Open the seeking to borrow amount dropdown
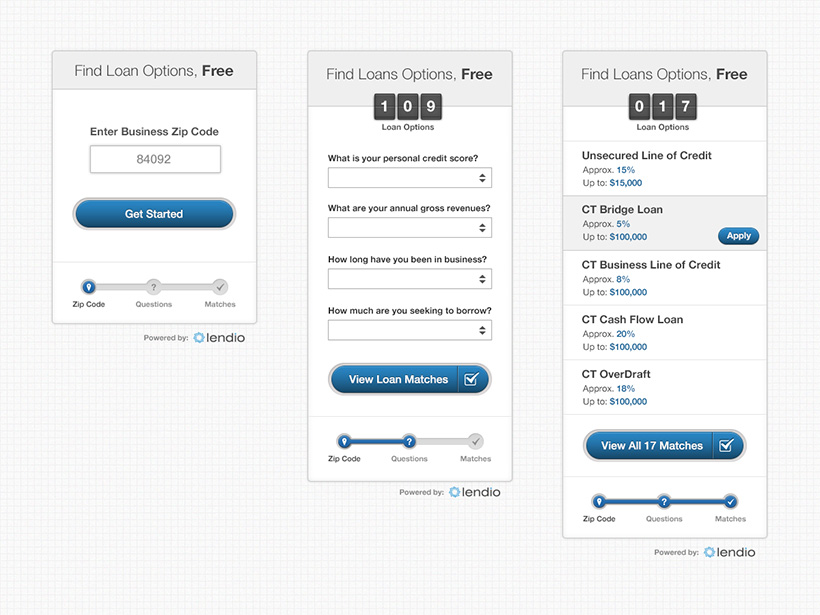 [x=409, y=330]
